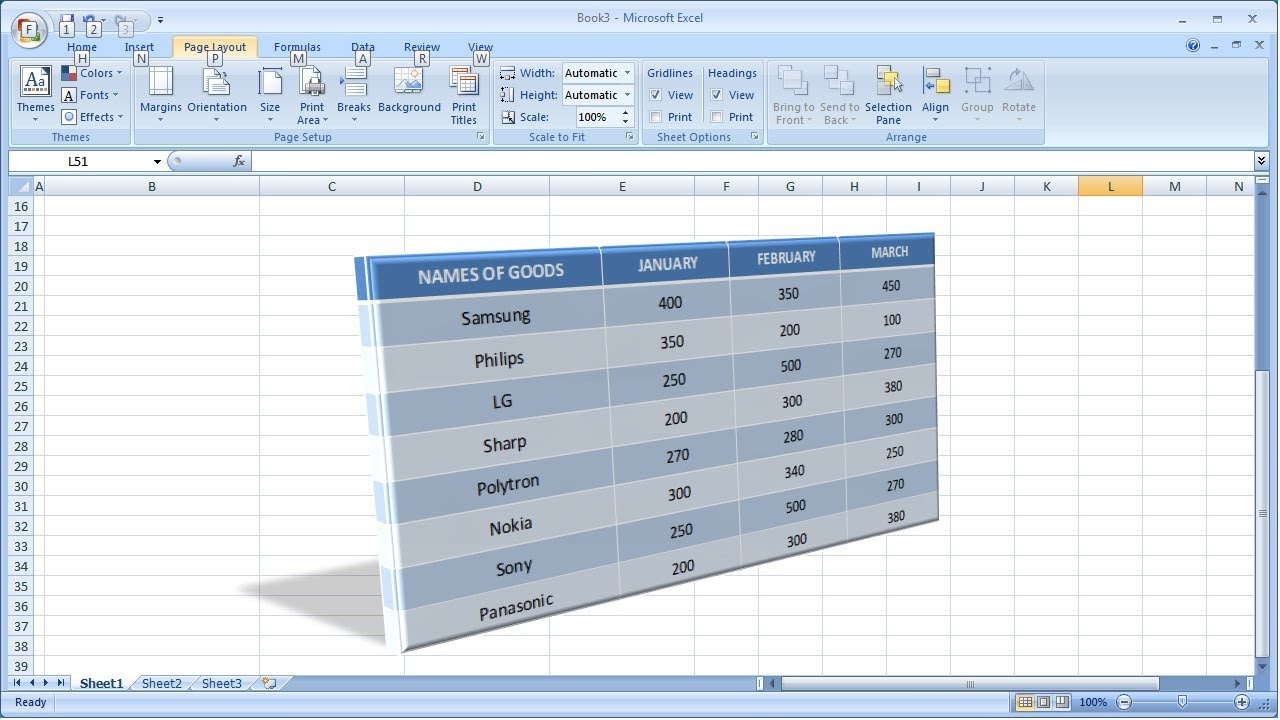Switch to the Sheet2 tab
1280x720 pixels.
point(162,684)
